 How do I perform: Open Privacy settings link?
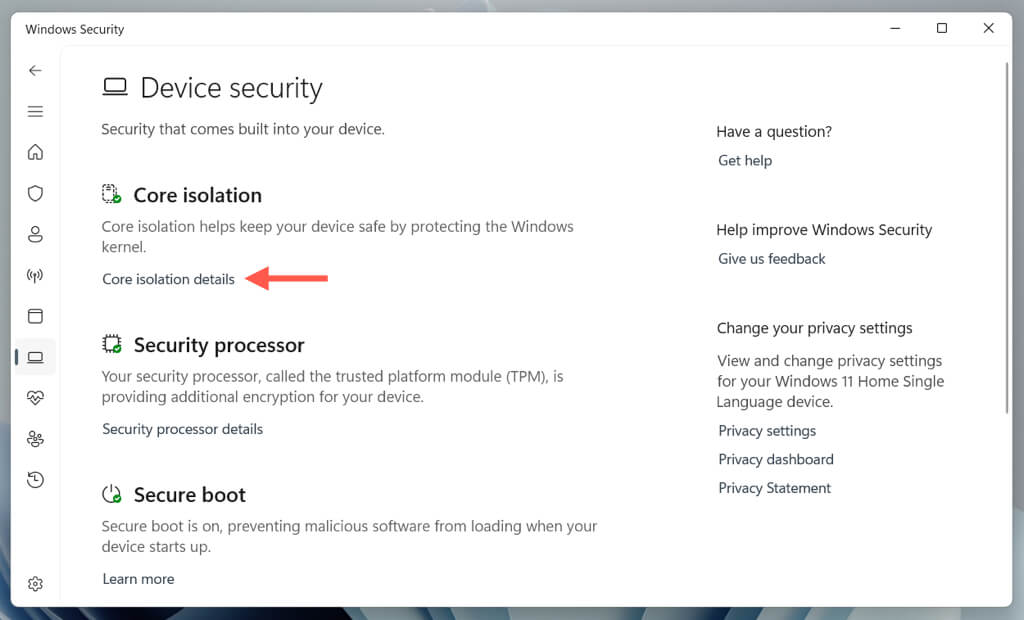point(767,431)
